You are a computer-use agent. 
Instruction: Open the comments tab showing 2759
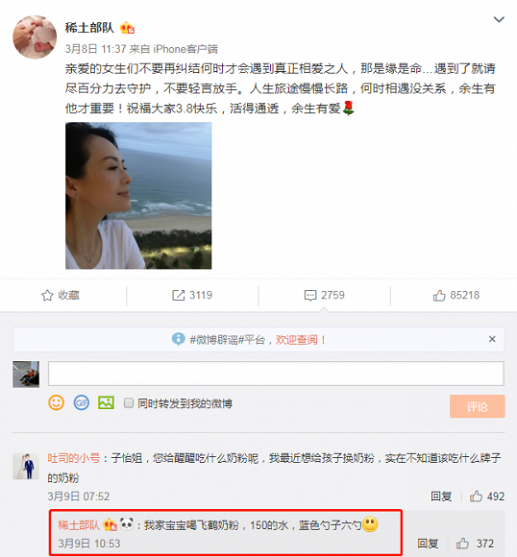324,295
